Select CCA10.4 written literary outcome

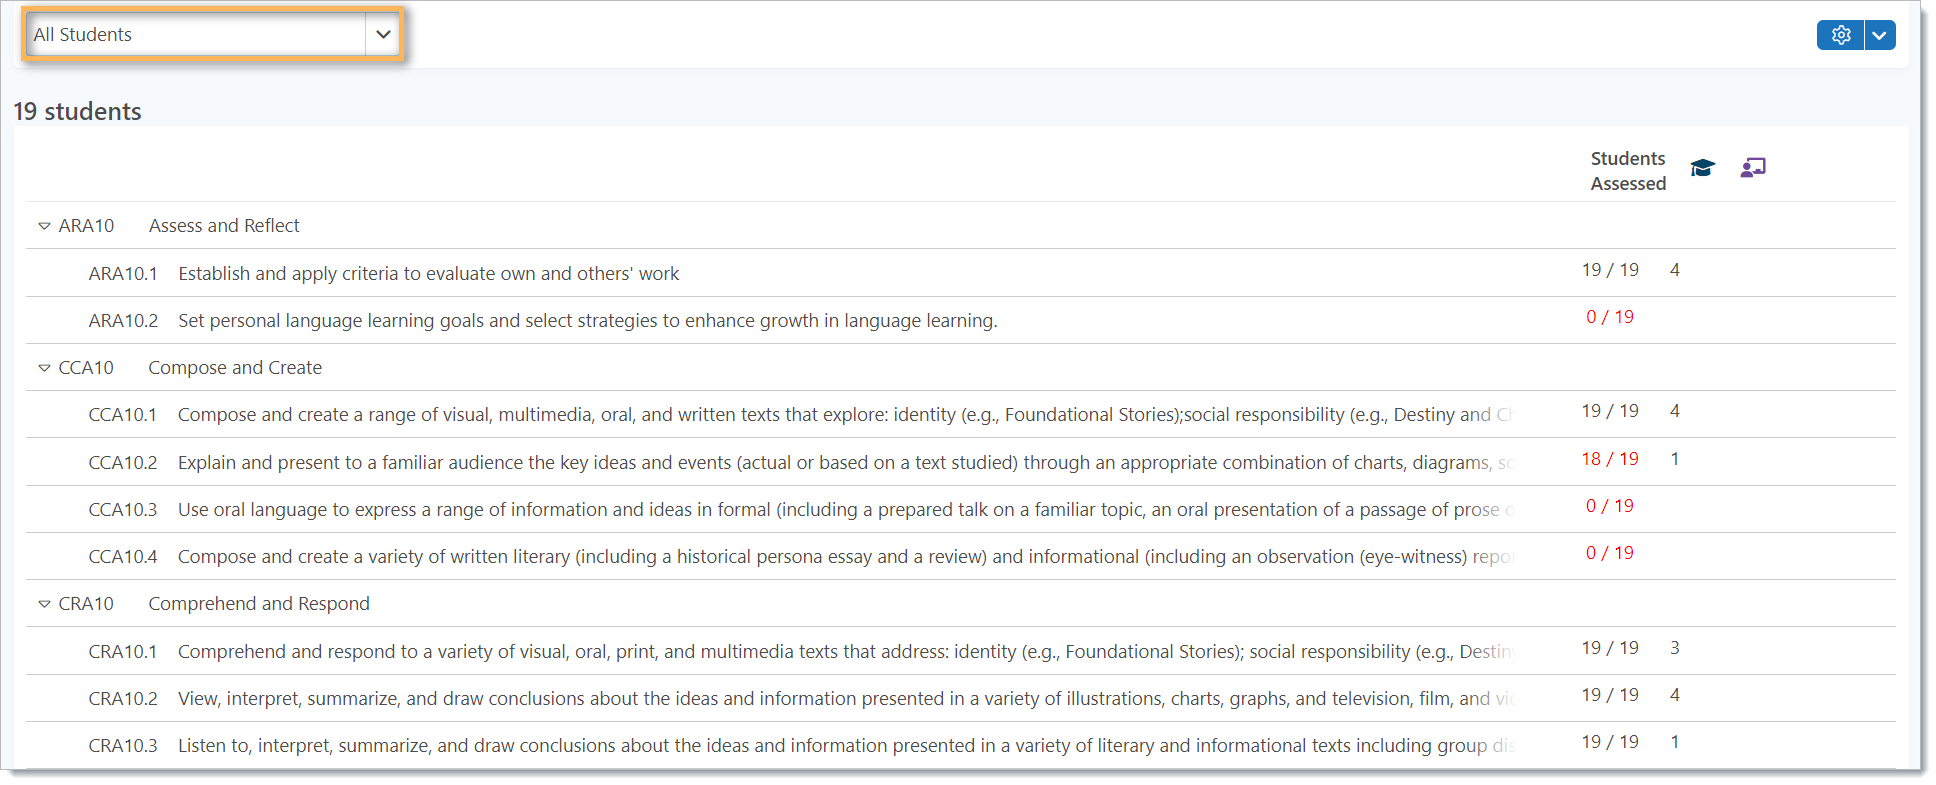tap(960, 556)
